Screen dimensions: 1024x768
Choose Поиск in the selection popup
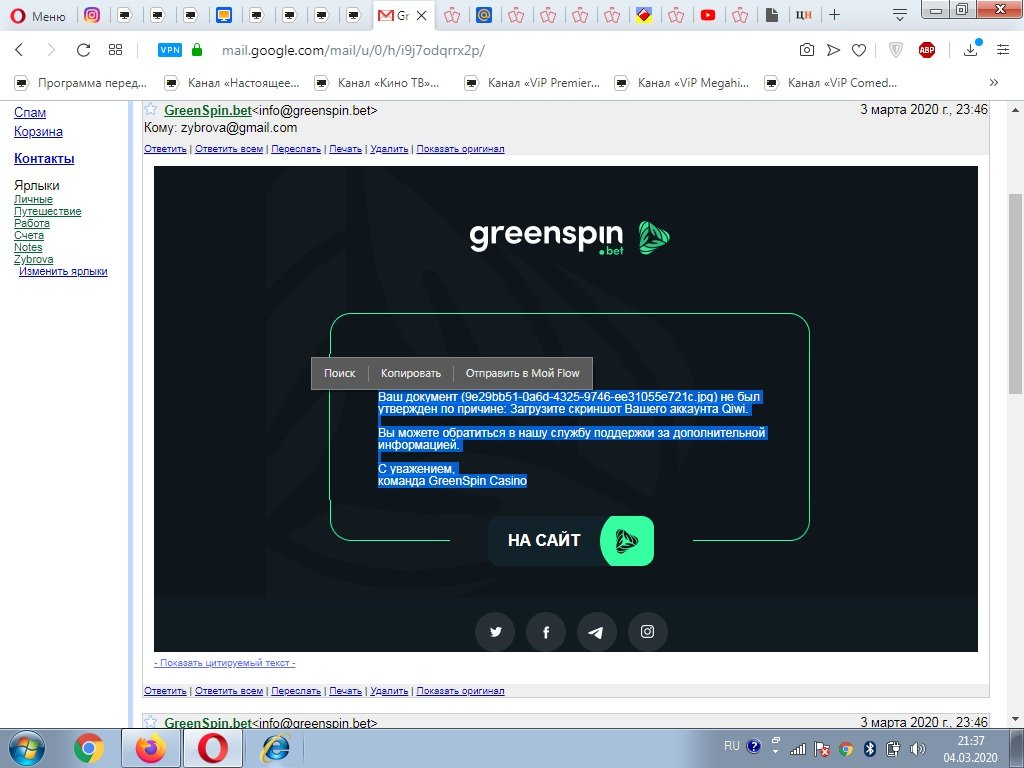(339, 373)
